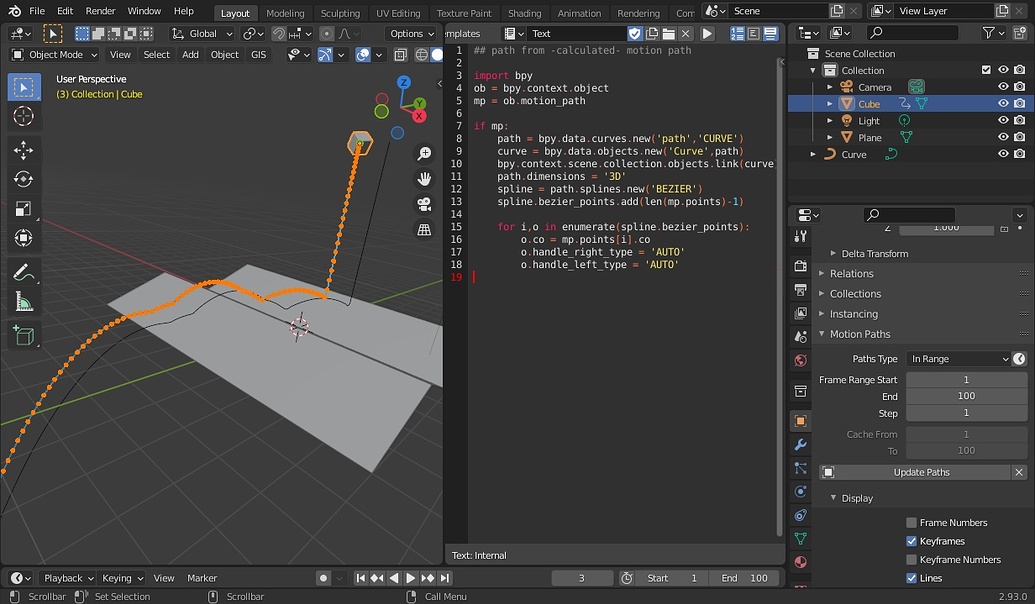1035x604 pixels.
Task: Toggle camera view gizmo icon
Action: pyautogui.click(x=424, y=204)
